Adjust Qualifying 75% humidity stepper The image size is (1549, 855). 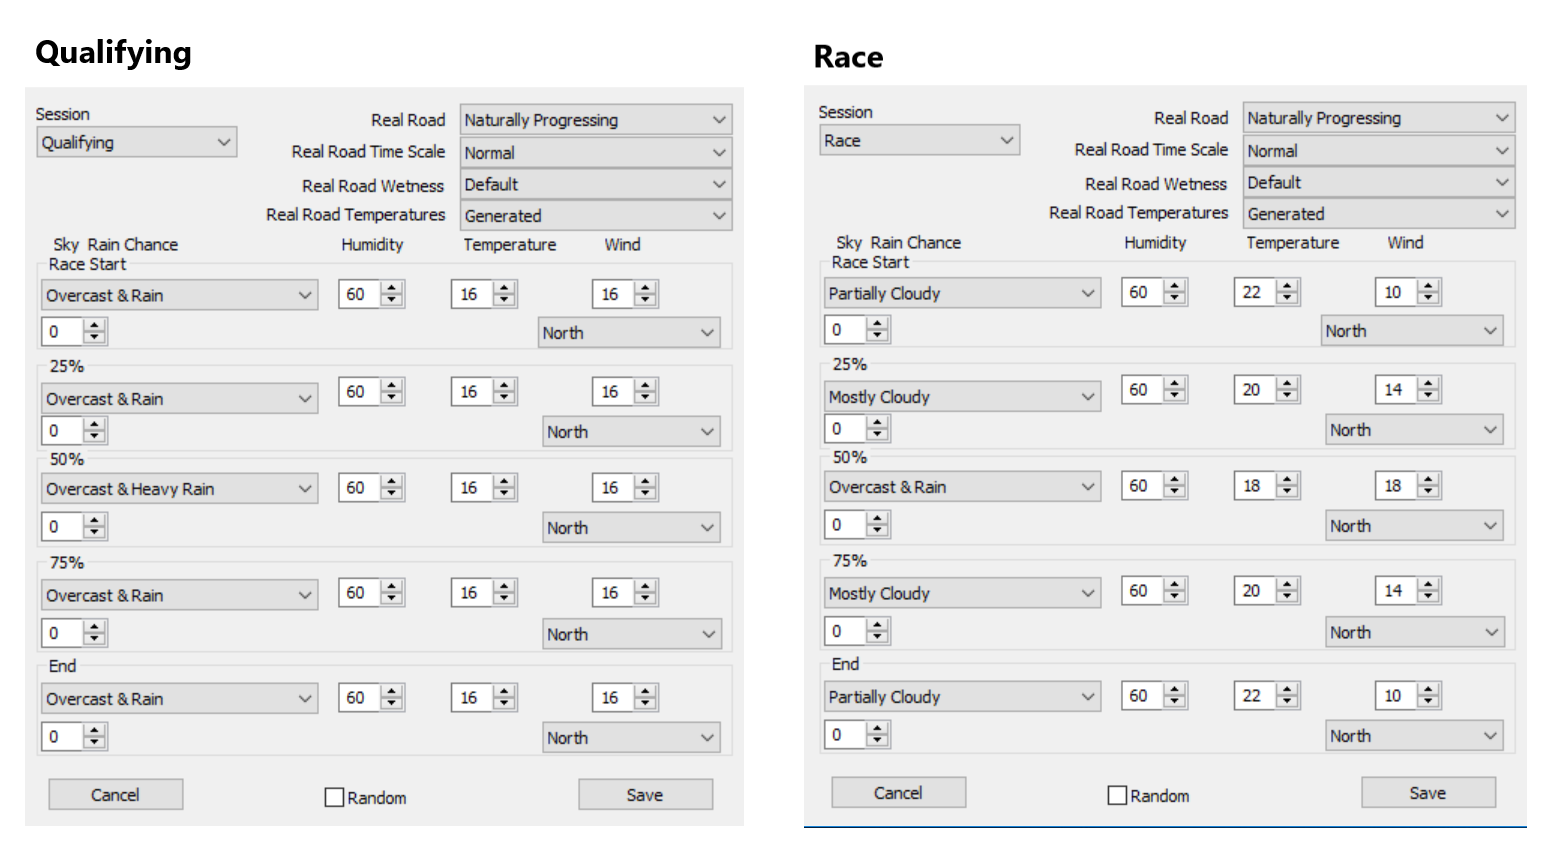[x=393, y=592]
